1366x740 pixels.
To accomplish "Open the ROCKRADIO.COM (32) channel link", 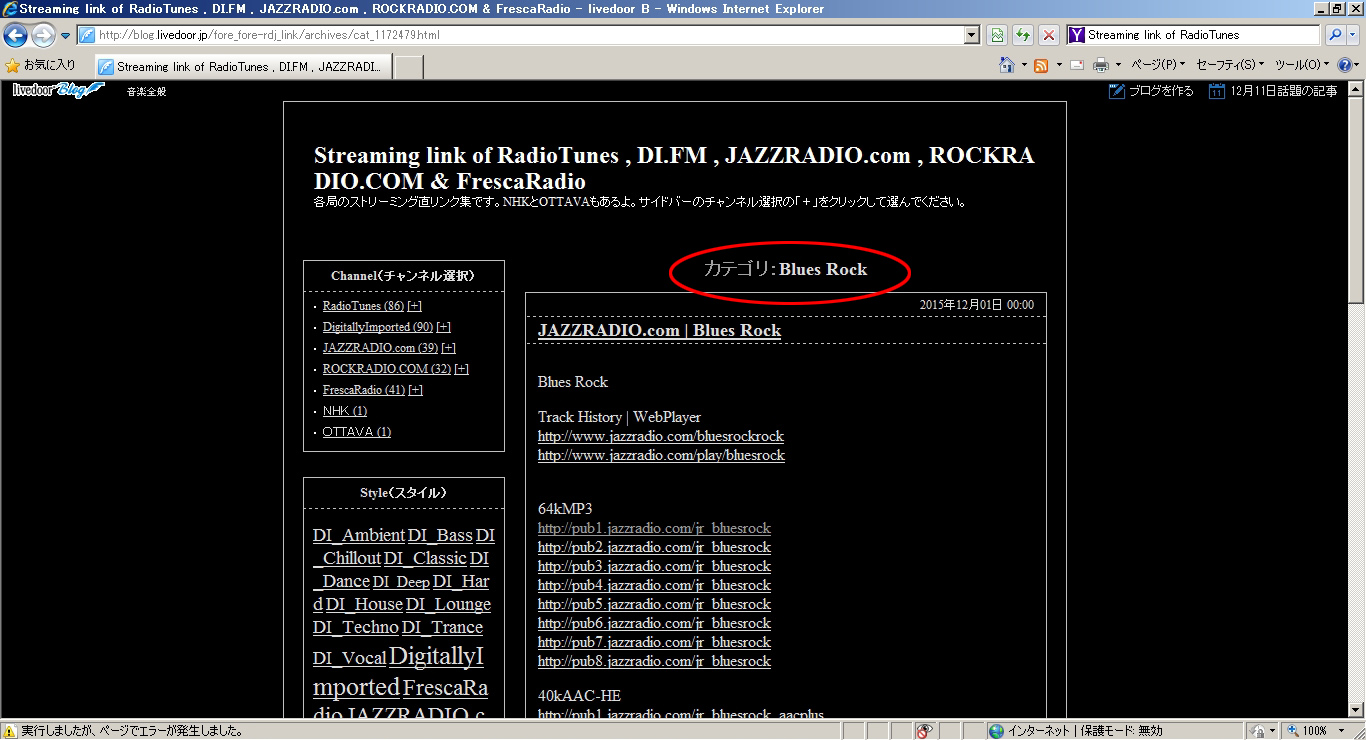I will pyautogui.click(x=387, y=369).
